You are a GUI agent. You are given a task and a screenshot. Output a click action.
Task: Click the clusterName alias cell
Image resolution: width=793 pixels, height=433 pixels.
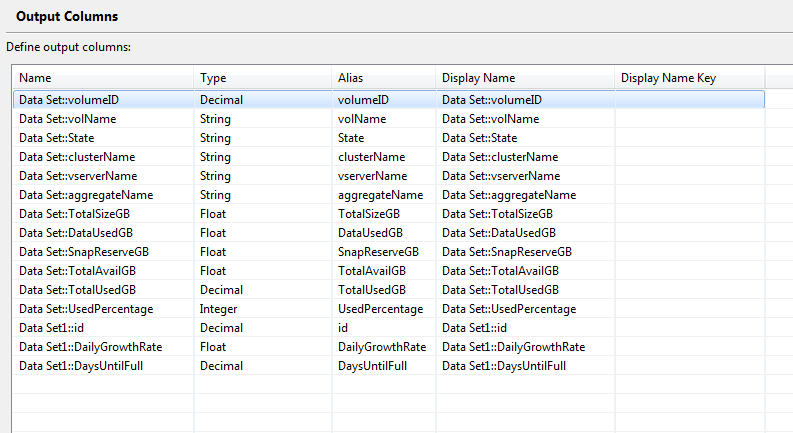click(x=384, y=157)
